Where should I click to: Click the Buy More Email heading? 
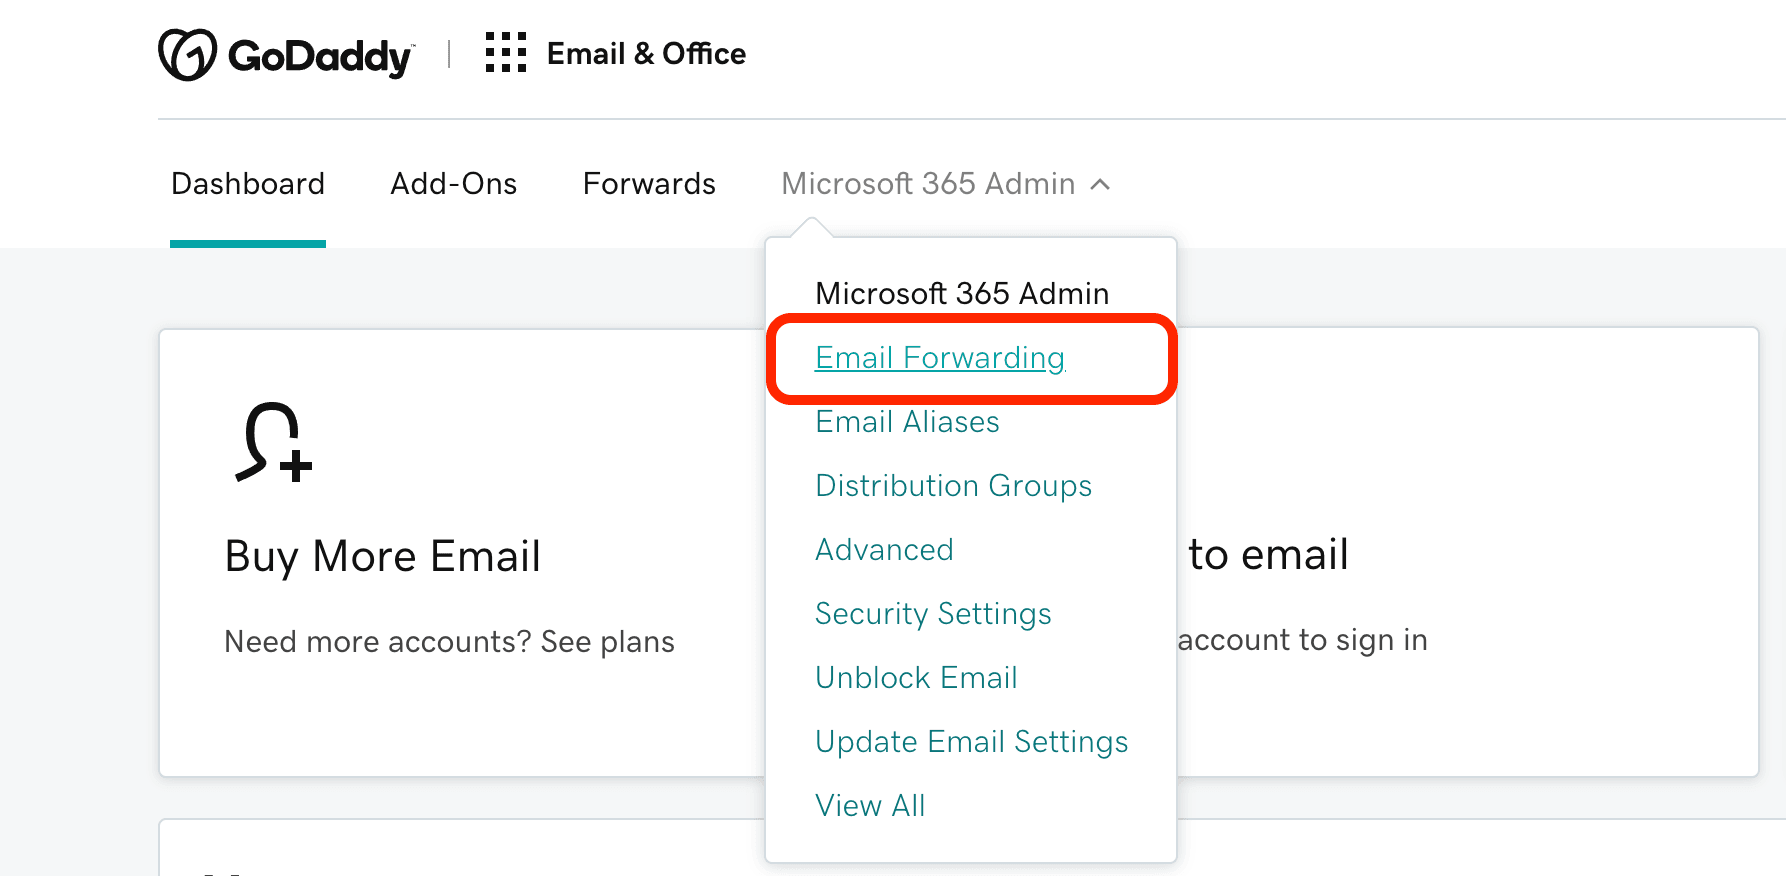coord(382,556)
